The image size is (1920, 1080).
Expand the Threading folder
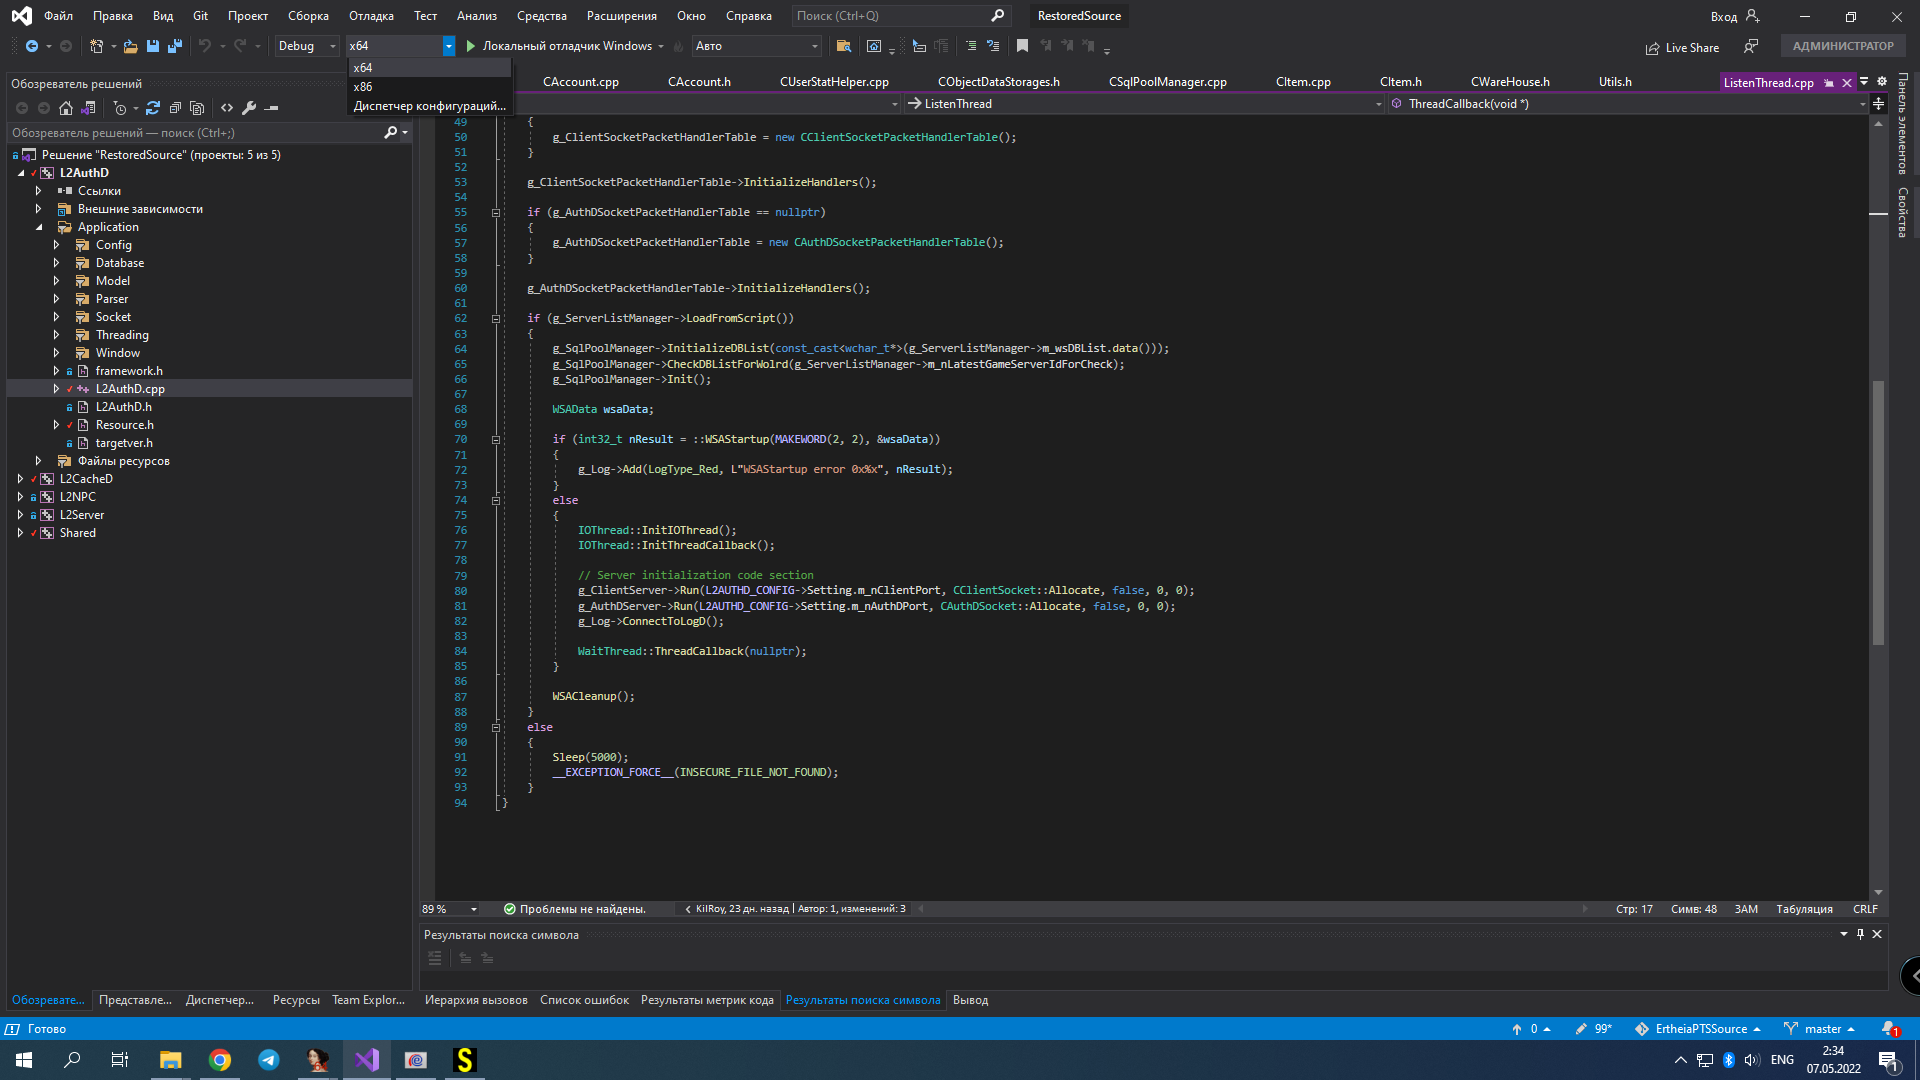(x=56, y=335)
